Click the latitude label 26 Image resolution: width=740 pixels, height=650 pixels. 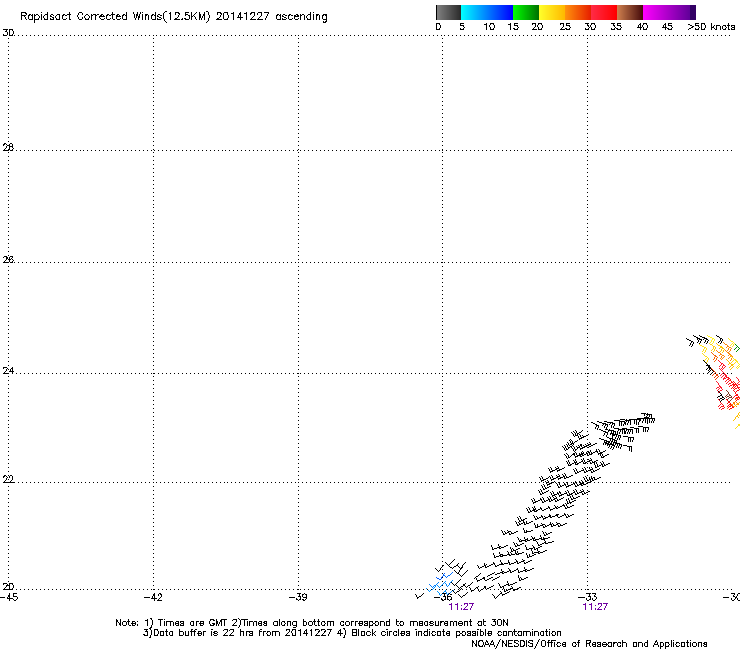8,259
